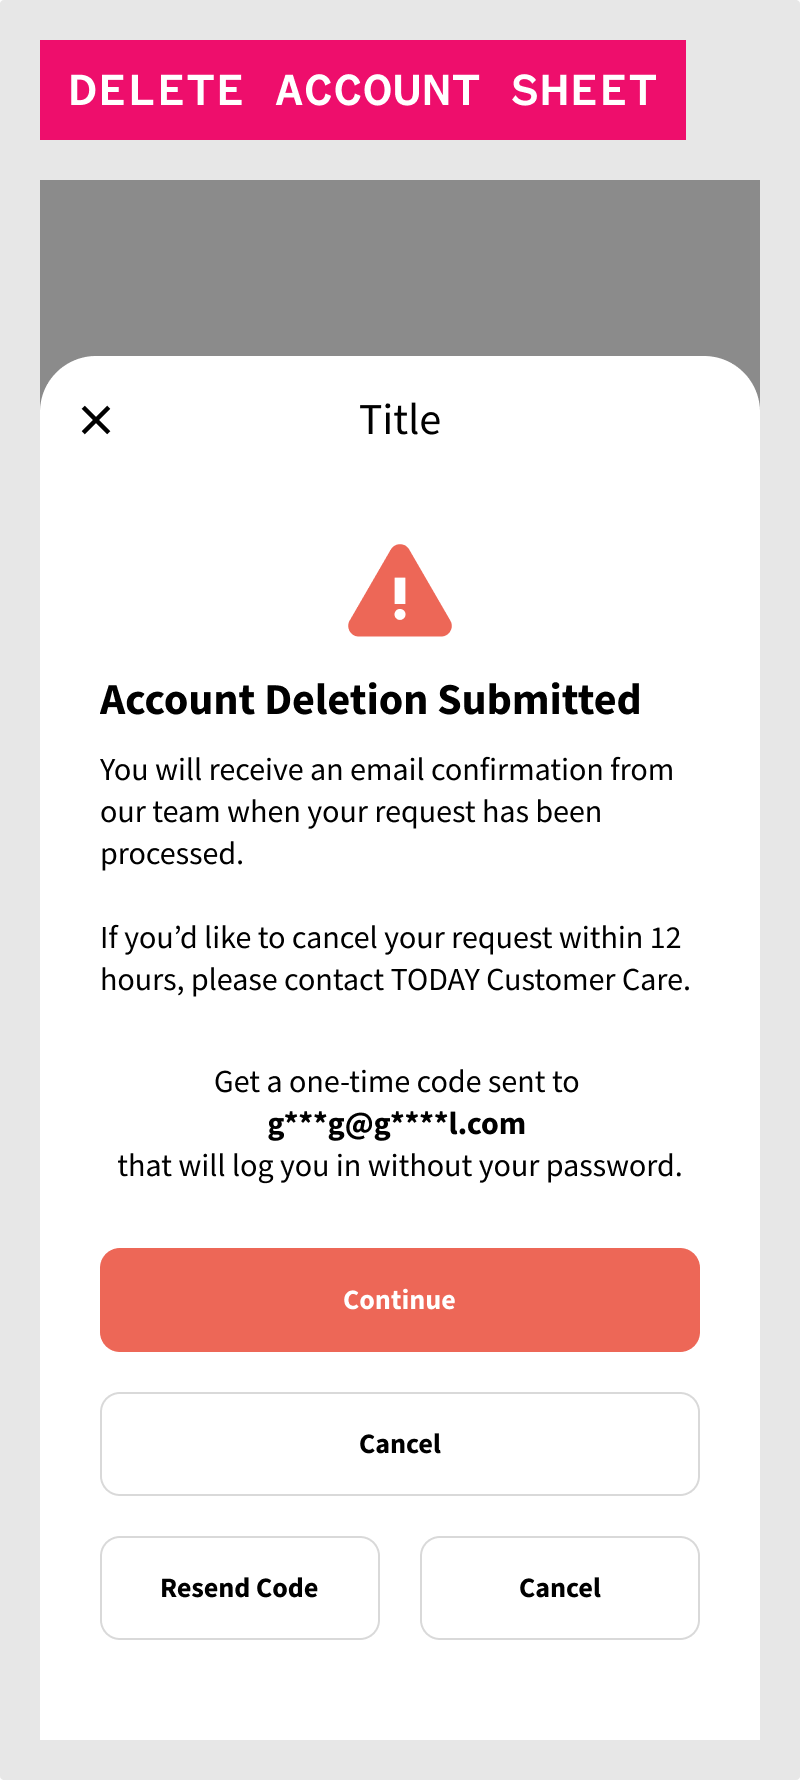Select the masked email address g***g@g****l.com
The height and width of the screenshot is (1780, 800).
397,1124
